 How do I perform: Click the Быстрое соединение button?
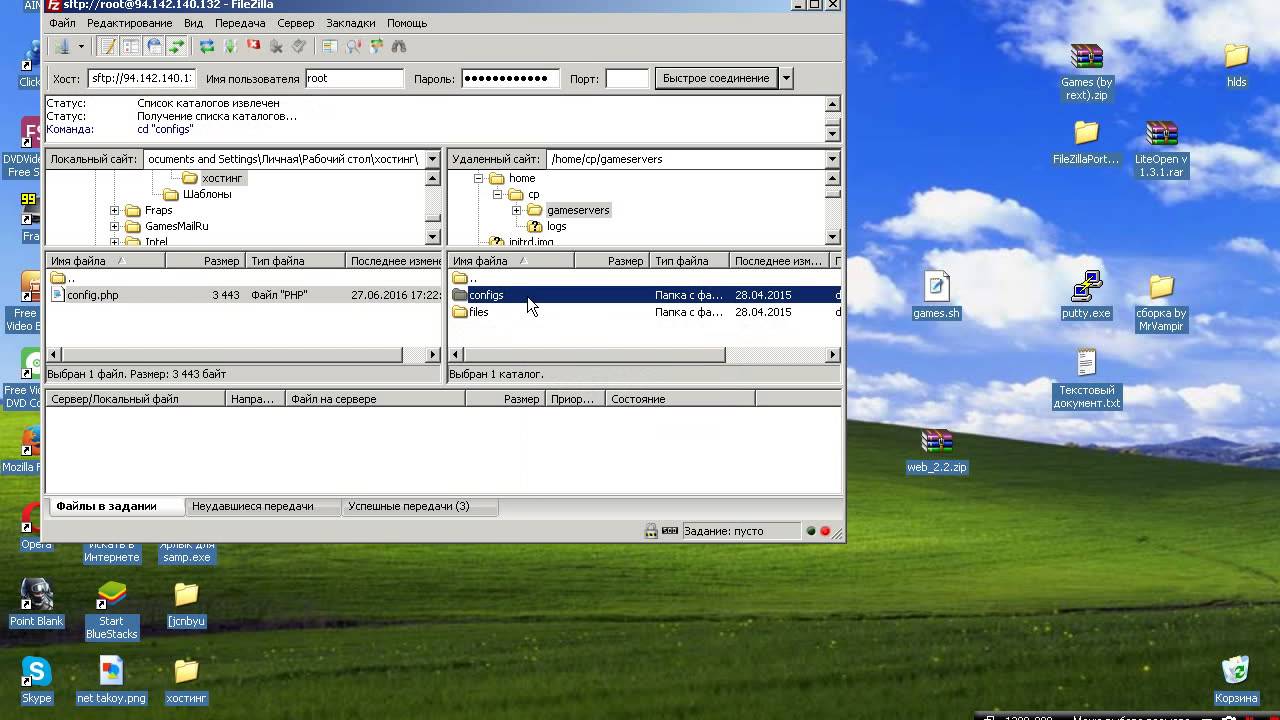716,78
